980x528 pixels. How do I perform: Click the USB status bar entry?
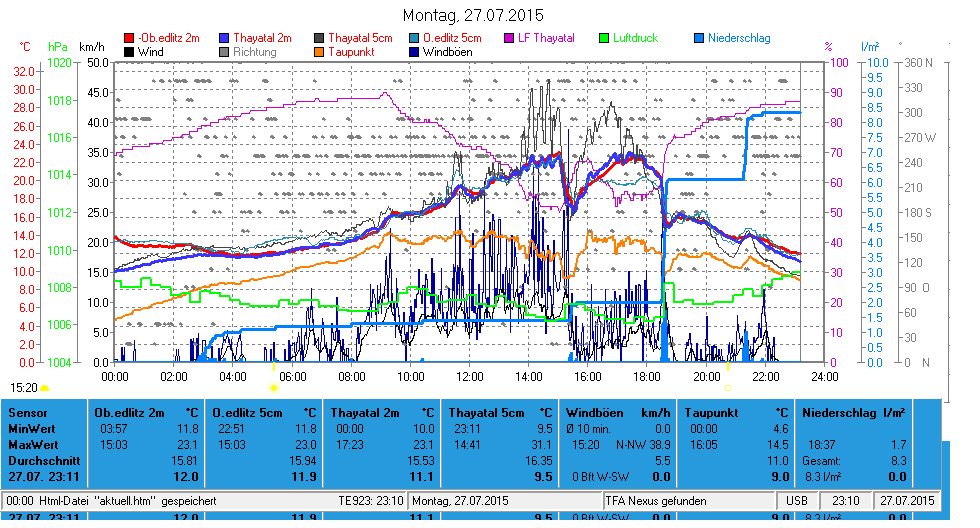pos(796,501)
